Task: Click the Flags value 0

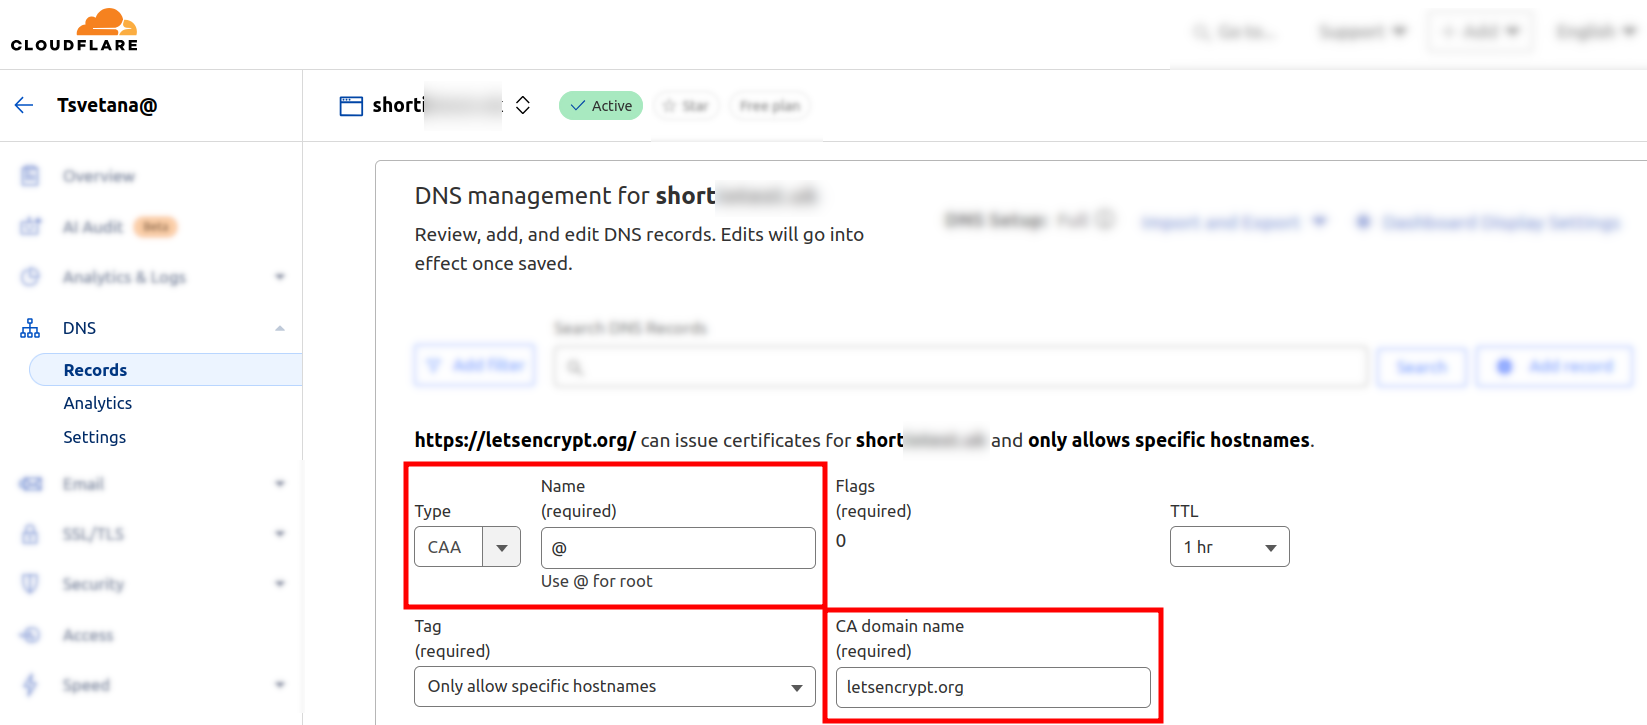Action: pyautogui.click(x=841, y=541)
